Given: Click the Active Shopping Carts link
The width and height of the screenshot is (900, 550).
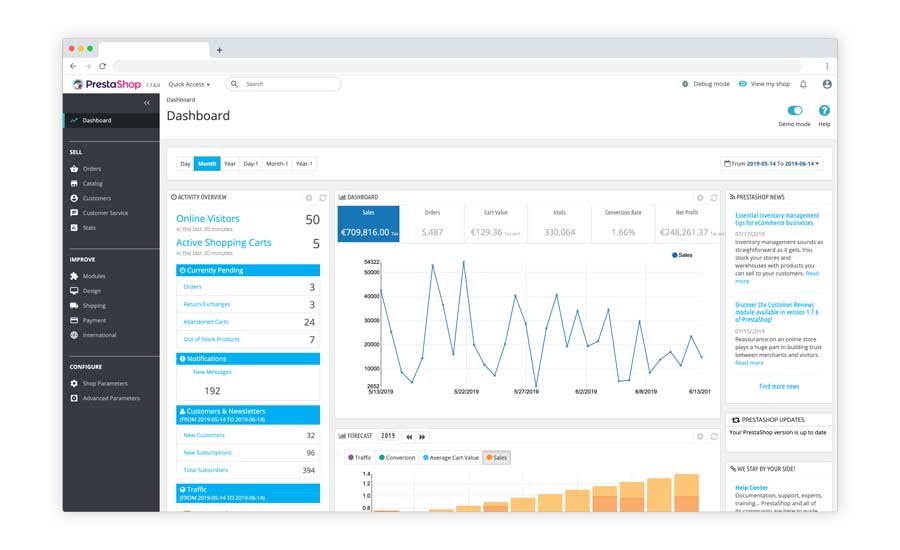Looking at the screenshot, I should click(224, 243).
